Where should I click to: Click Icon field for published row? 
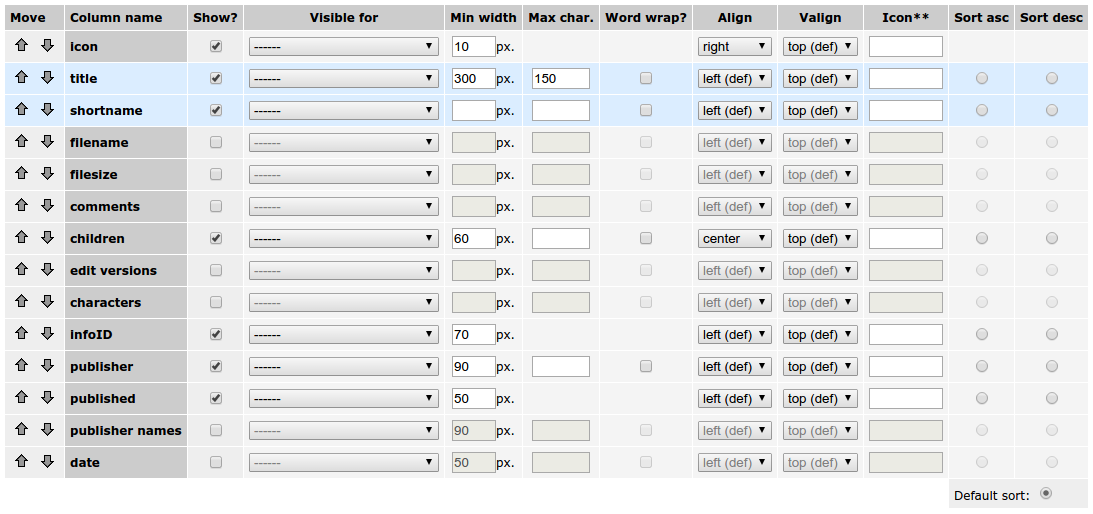(905, 399)
